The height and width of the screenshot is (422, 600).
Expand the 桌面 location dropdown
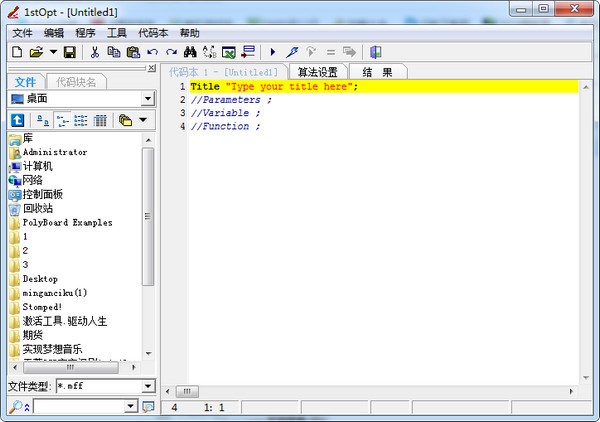coord(148,98)
